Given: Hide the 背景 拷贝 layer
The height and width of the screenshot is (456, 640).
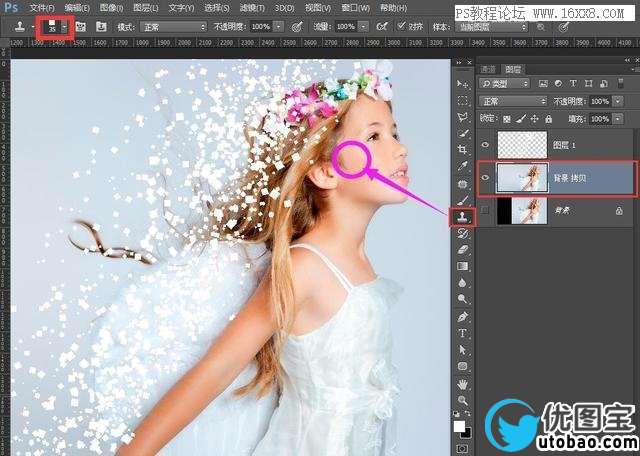Looking at the screenshot, I should point(487,177).
